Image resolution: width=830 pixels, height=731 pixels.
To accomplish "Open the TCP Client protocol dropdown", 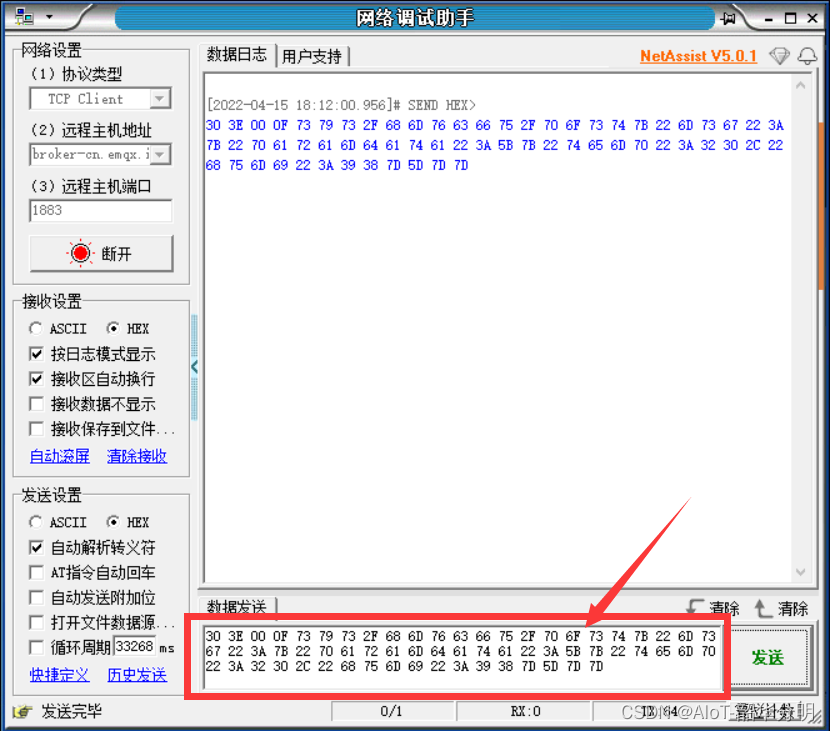I will coord(160,99).
